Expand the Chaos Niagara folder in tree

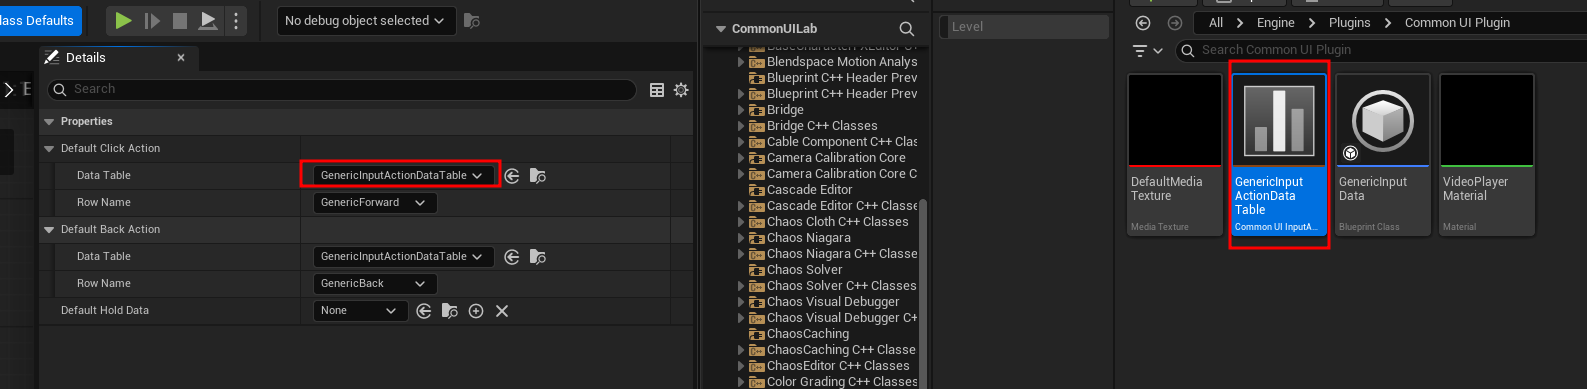coord(741,238)
